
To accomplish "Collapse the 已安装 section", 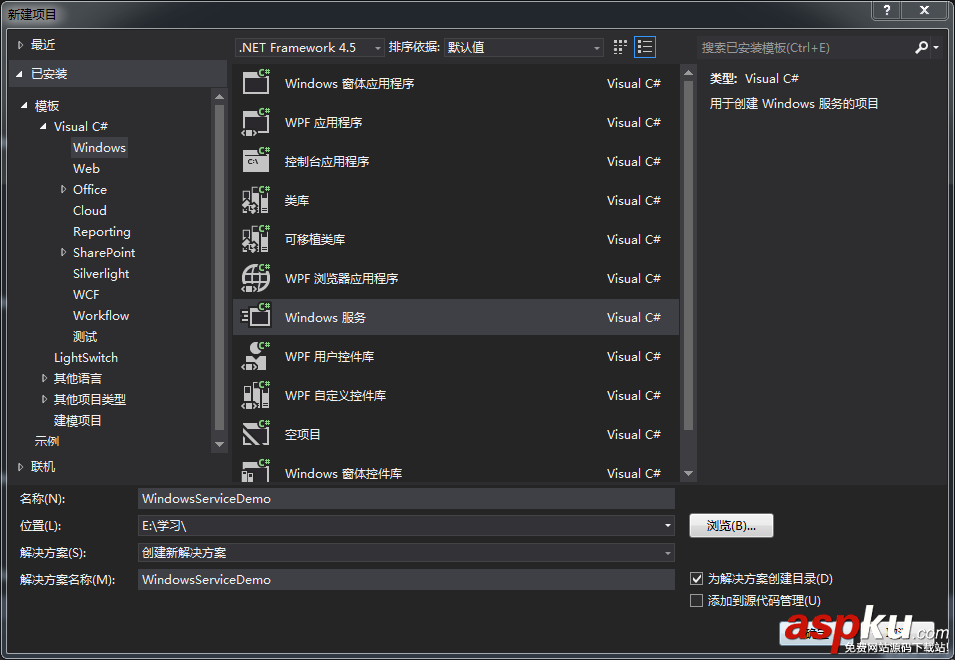I will [19, 74].
